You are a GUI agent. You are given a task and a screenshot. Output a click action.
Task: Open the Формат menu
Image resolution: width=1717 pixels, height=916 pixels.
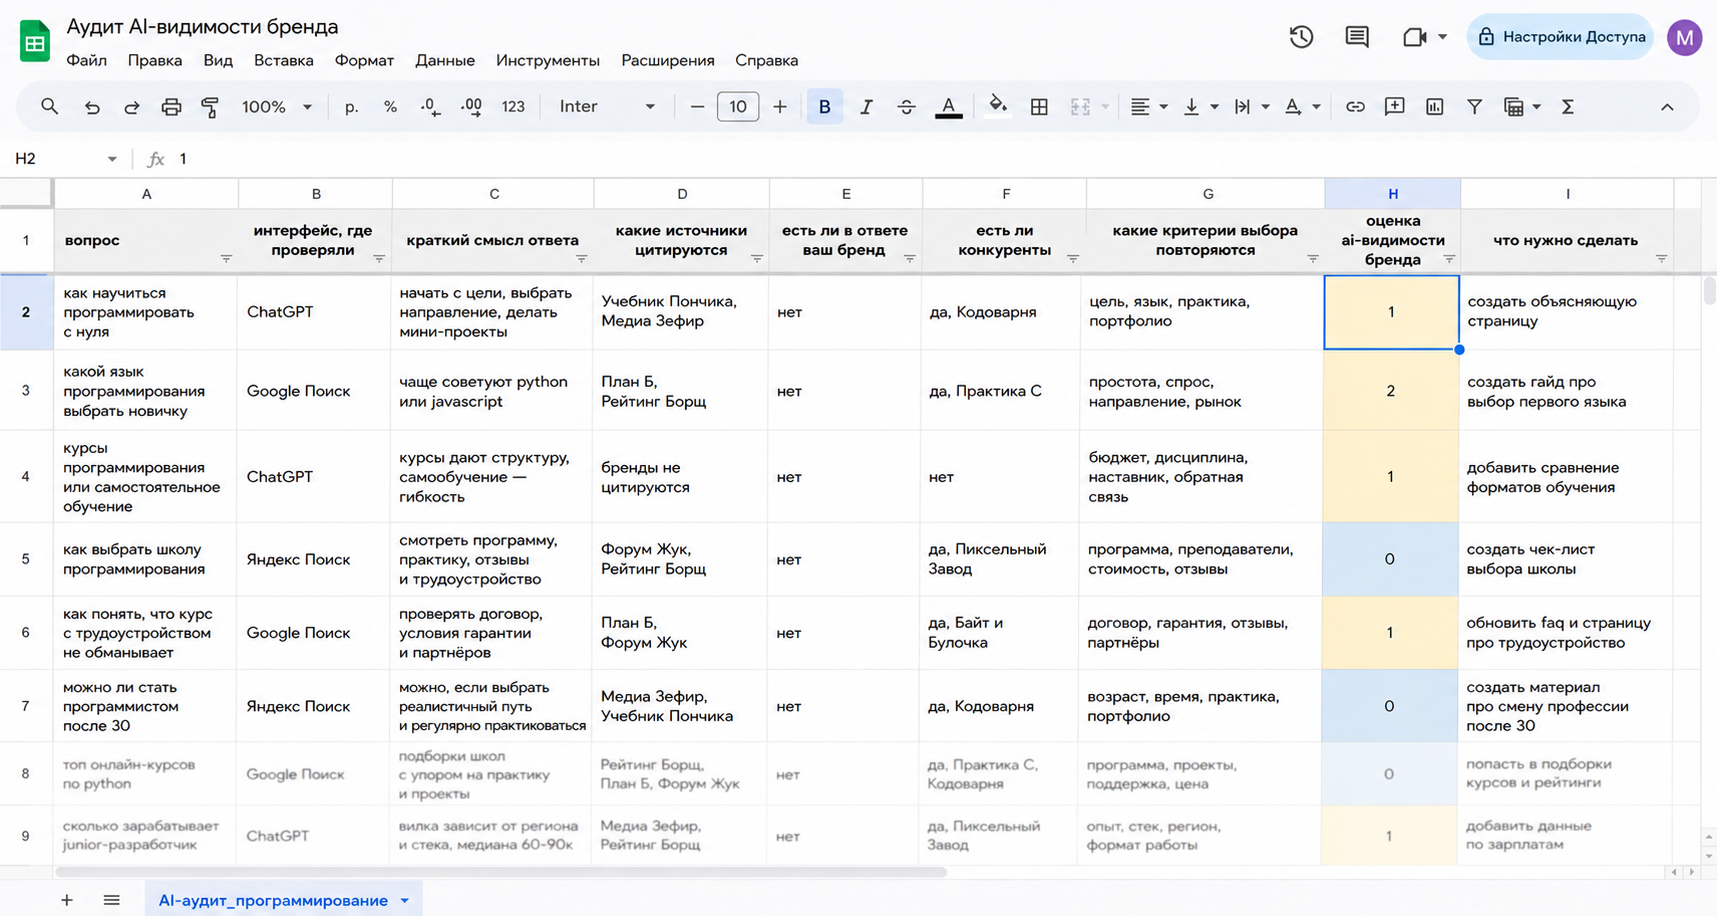click(x=364, y=60)
